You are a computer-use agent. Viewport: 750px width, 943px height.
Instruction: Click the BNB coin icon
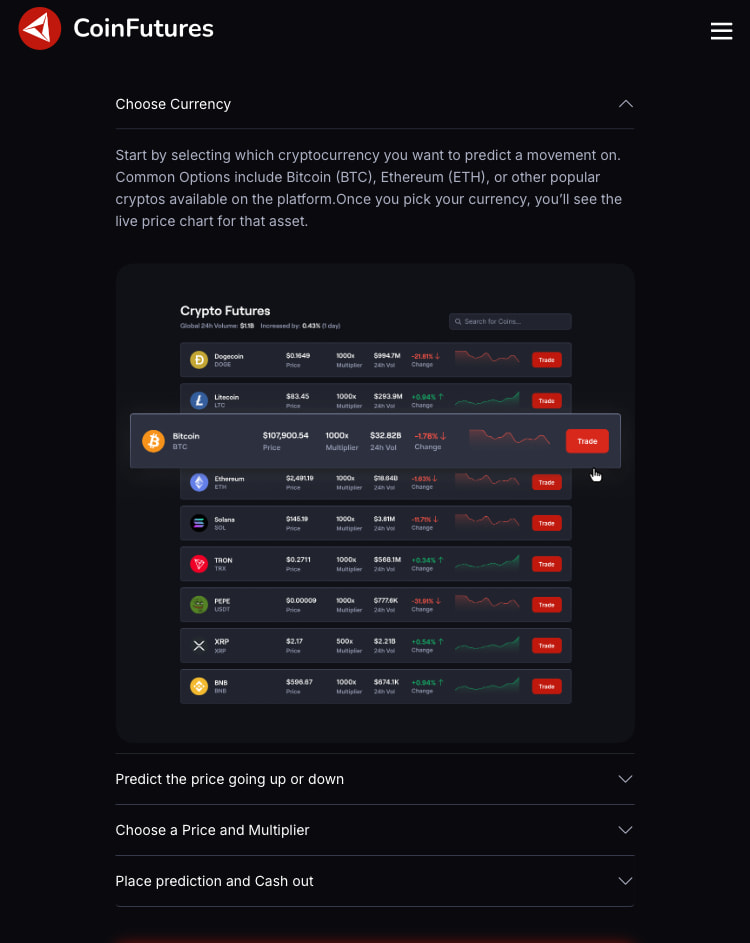(197, 686)
